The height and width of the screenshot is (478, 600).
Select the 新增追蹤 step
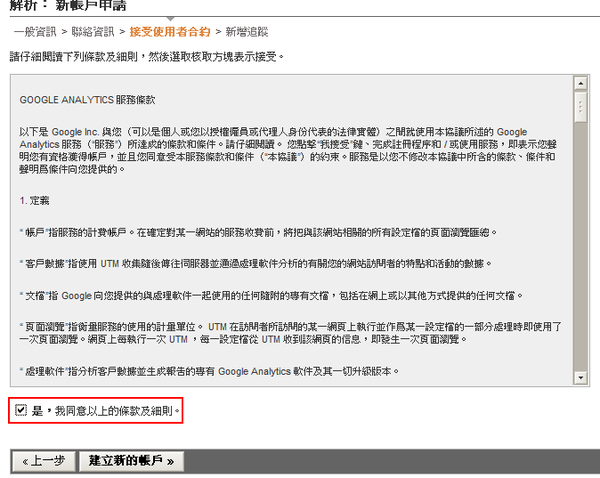247,32
